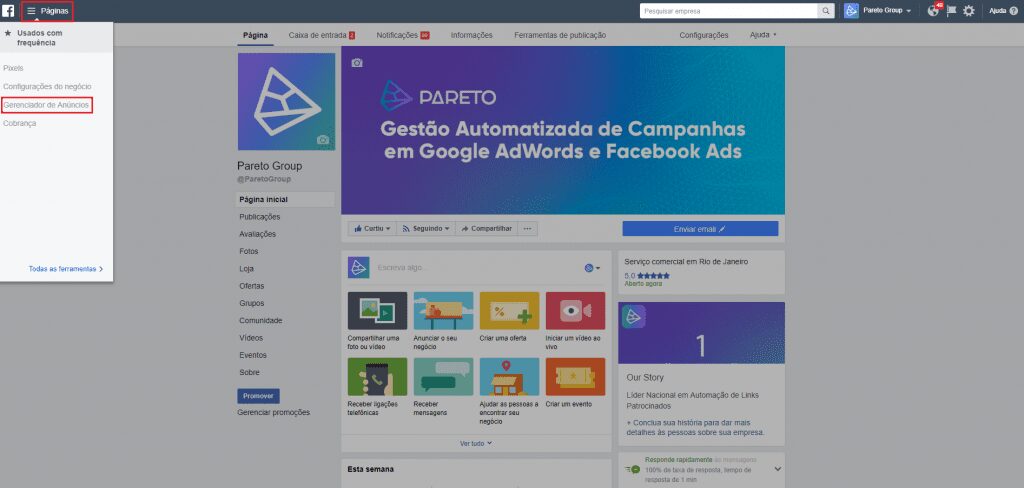
Task: Click the 'Todas as ferramentas' link
Action: point(66,269)
